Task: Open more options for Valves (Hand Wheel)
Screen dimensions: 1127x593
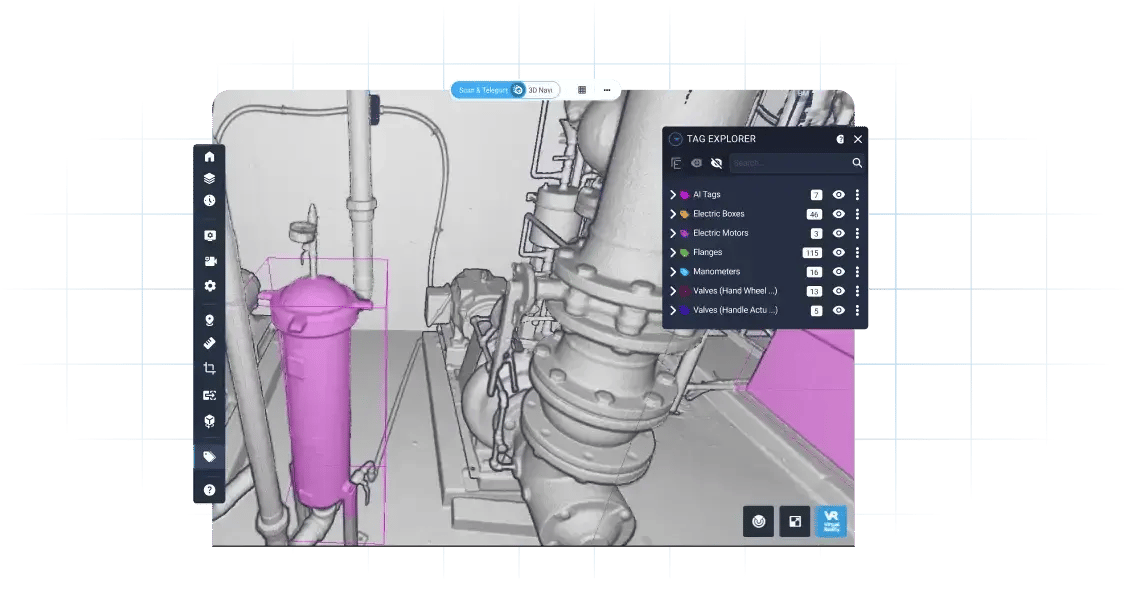Action: [x=857, y=291]
